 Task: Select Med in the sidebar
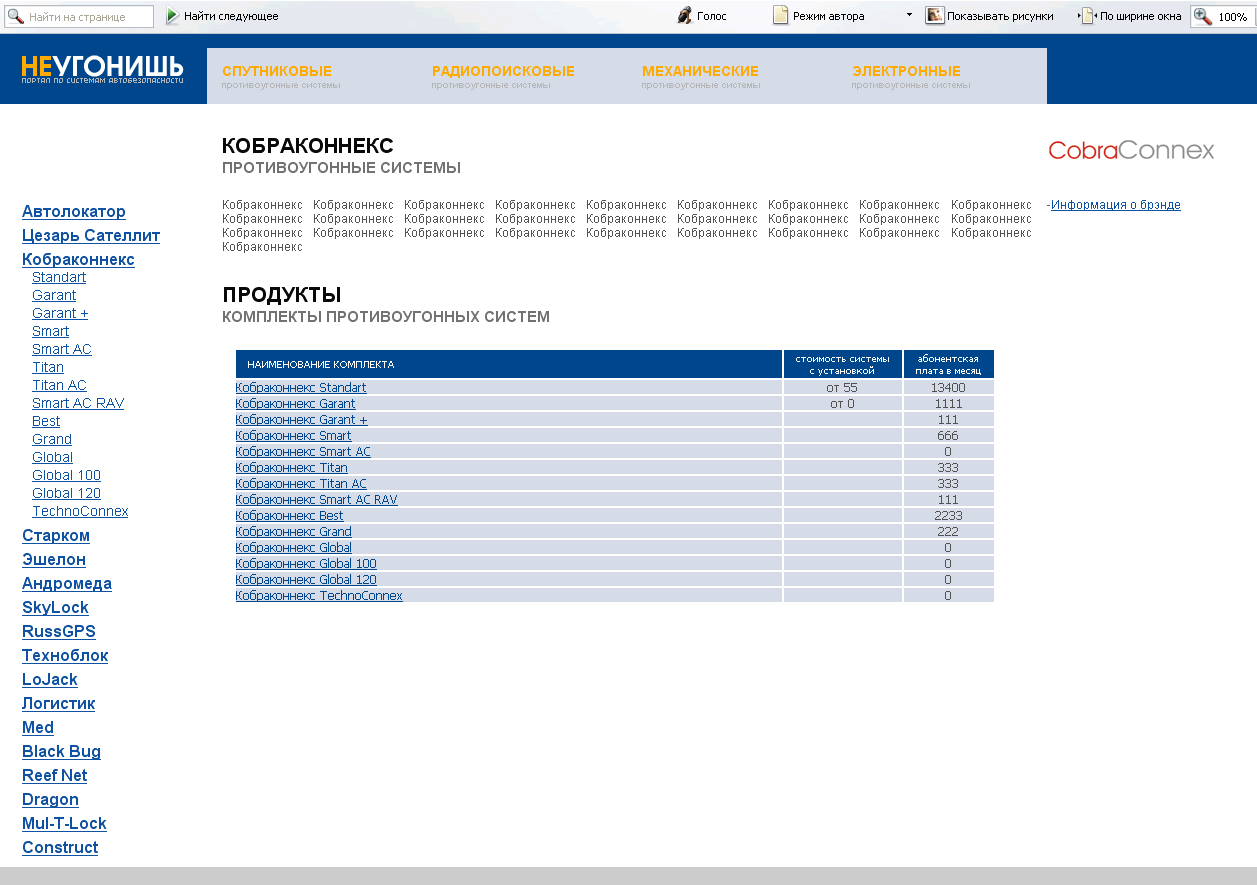click(x=38, y=728)
